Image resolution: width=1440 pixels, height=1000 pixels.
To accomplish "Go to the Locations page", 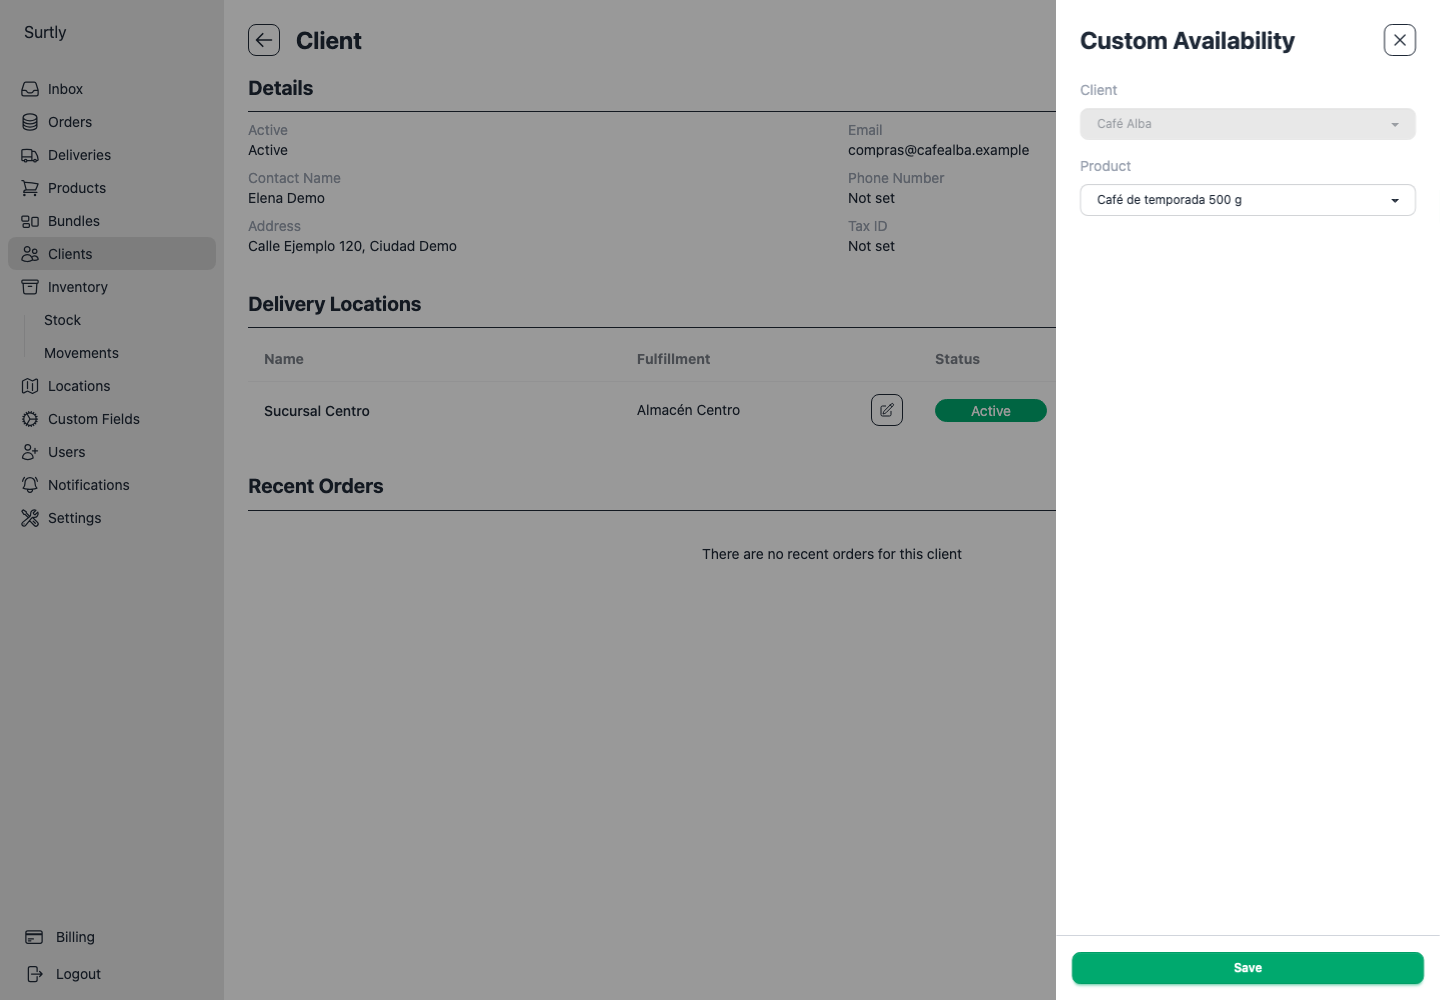I will click(112, 386).
